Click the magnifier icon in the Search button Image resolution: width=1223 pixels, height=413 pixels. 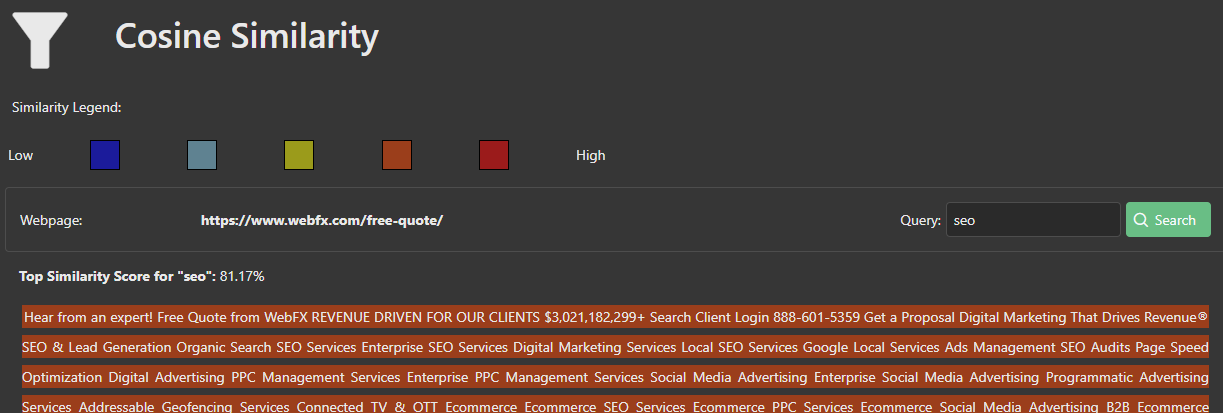pos(1141,220)
